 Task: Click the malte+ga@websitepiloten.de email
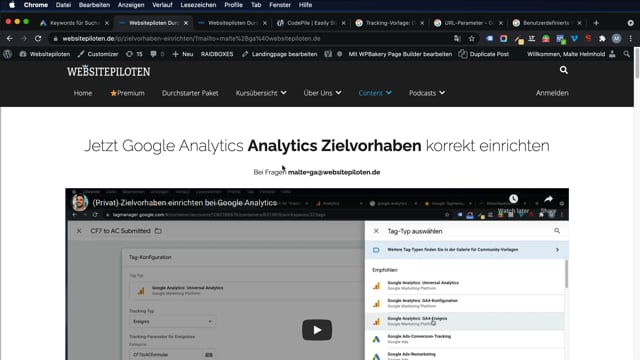[x=334, y=172]
